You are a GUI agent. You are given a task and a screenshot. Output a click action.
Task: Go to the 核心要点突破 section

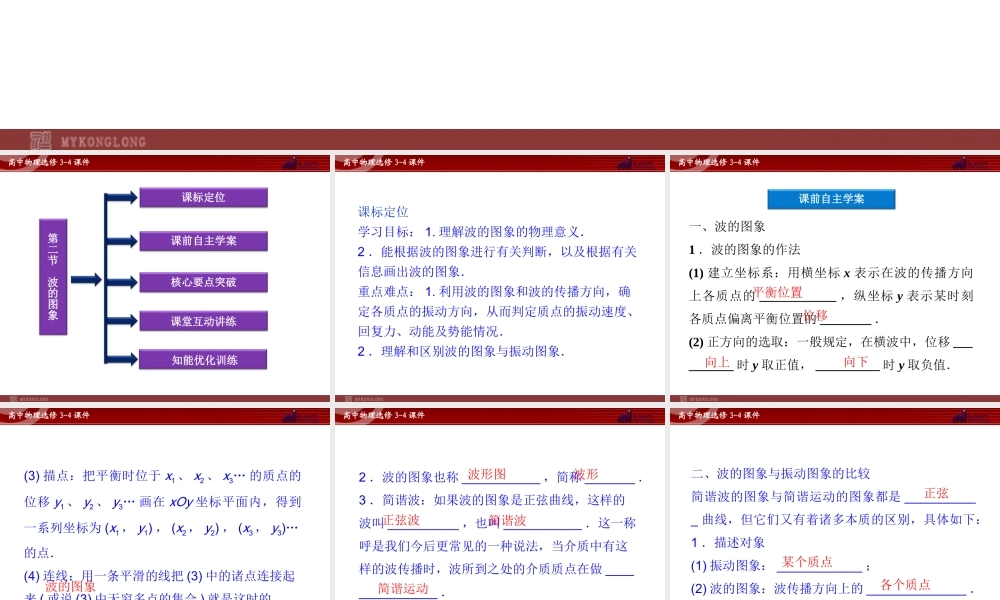203,282
